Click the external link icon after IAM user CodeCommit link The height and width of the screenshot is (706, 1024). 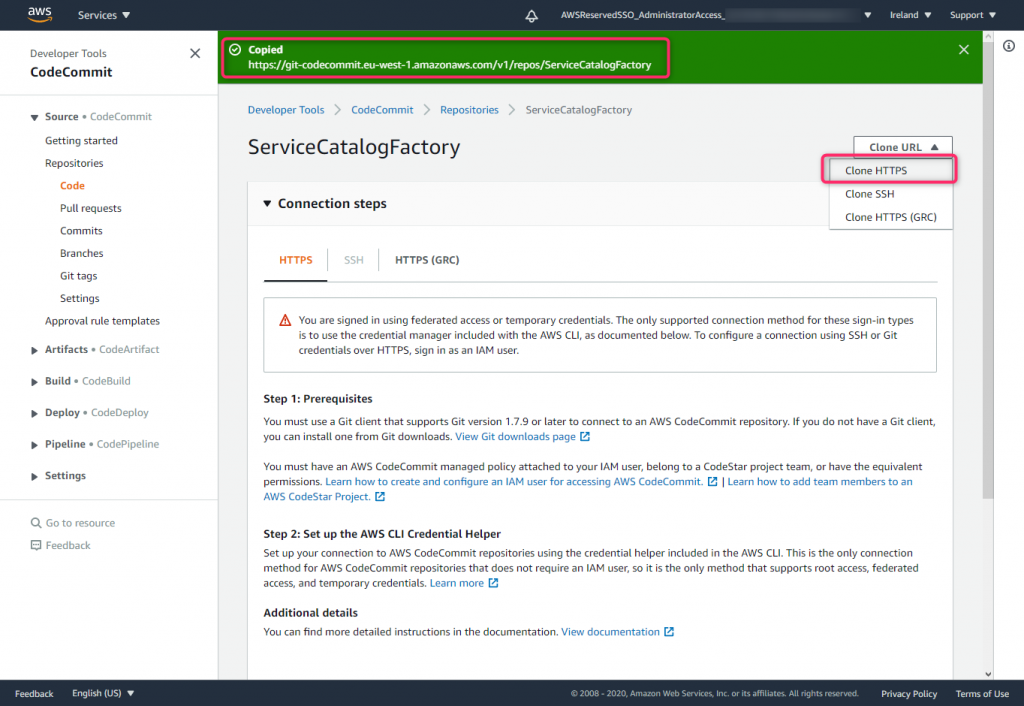click(x=712, y=481)
